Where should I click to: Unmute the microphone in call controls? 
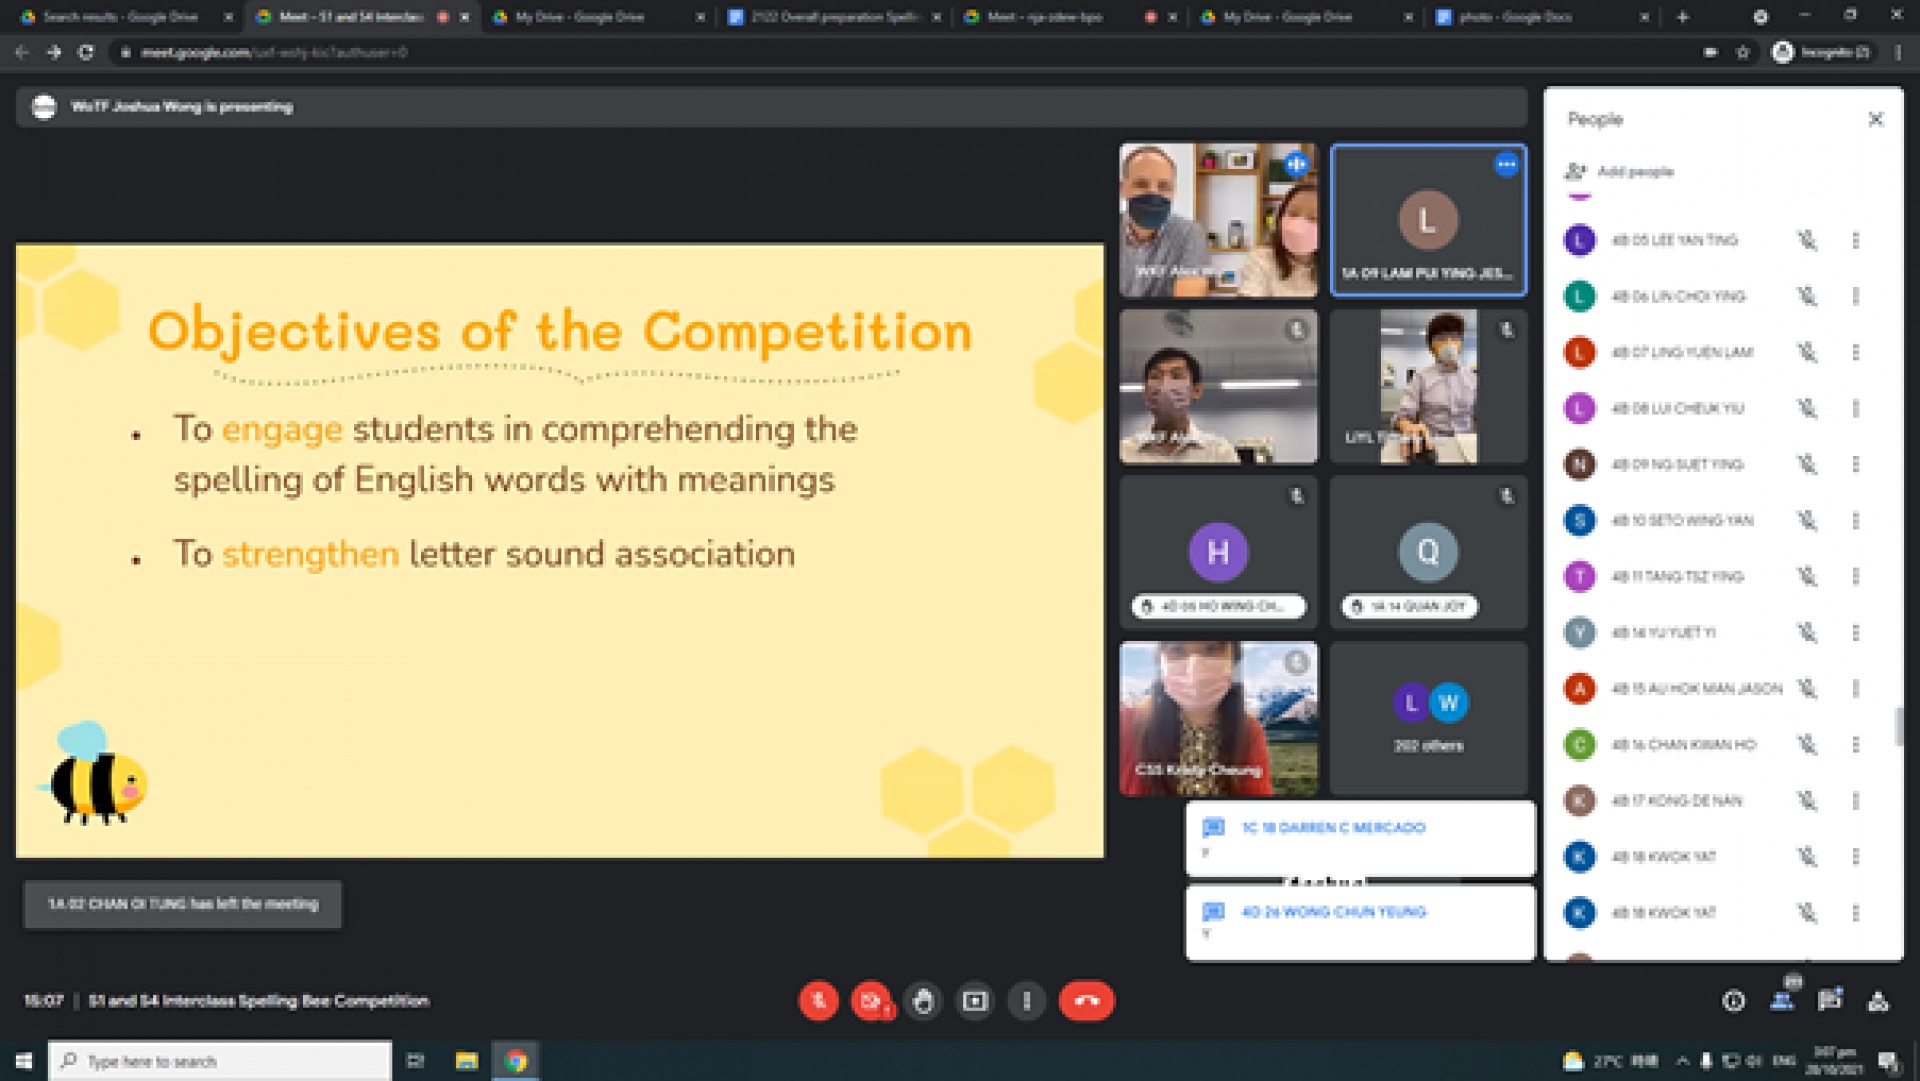[818, 1001]
